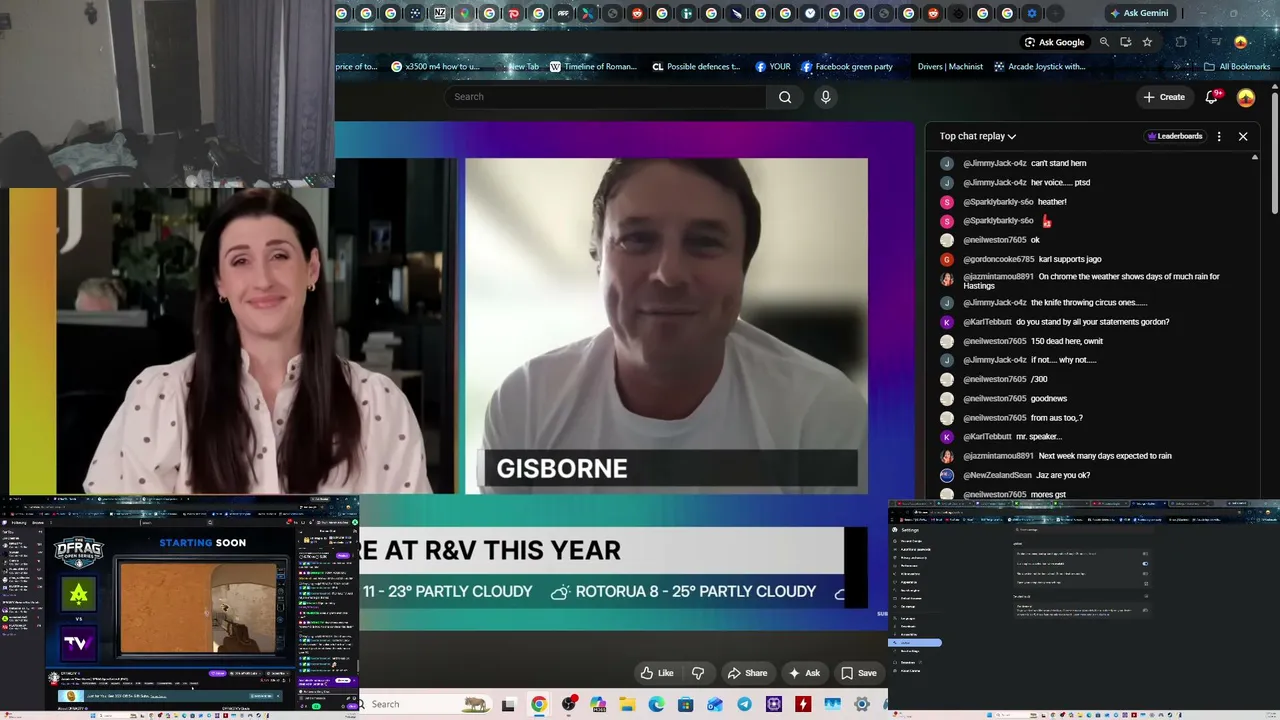
Task: Open the YOUR Facebook bookmark
Action: [x=773, y=67]
